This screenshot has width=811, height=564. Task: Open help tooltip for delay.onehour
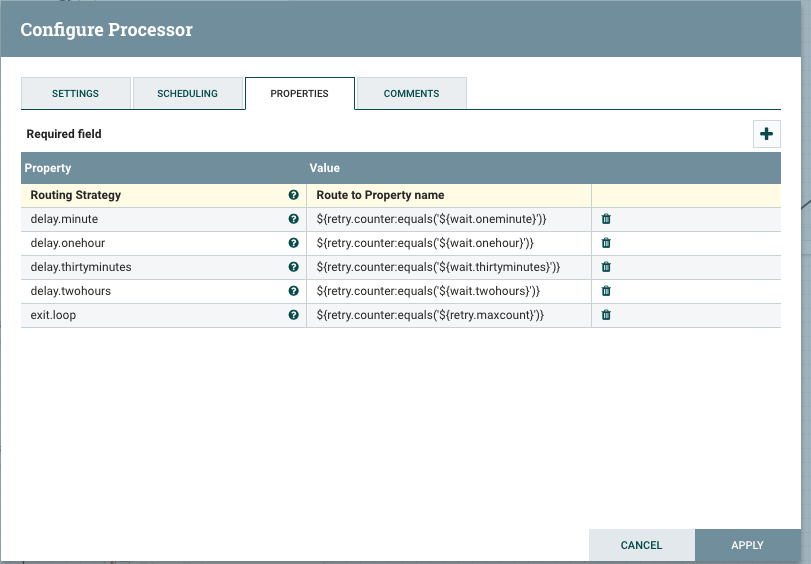tap(294, 243)
